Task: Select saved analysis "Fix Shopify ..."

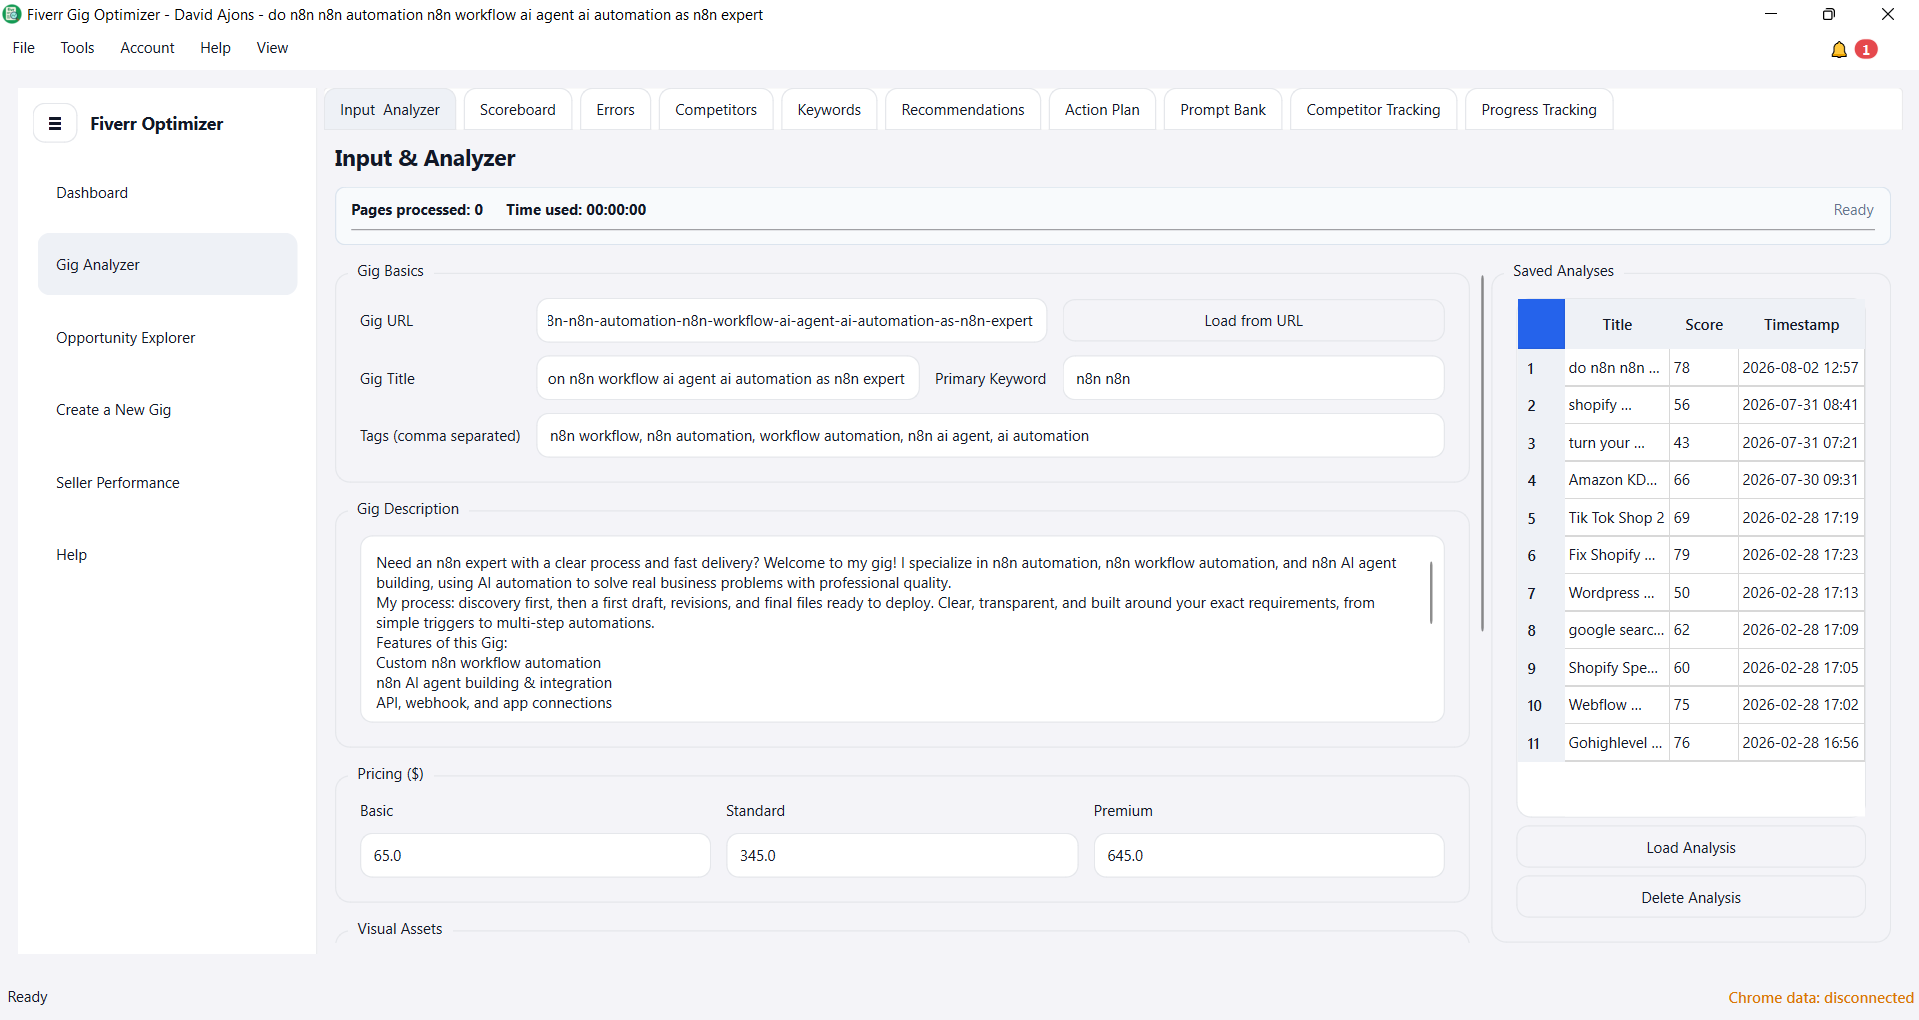Action: point(1616,555)
